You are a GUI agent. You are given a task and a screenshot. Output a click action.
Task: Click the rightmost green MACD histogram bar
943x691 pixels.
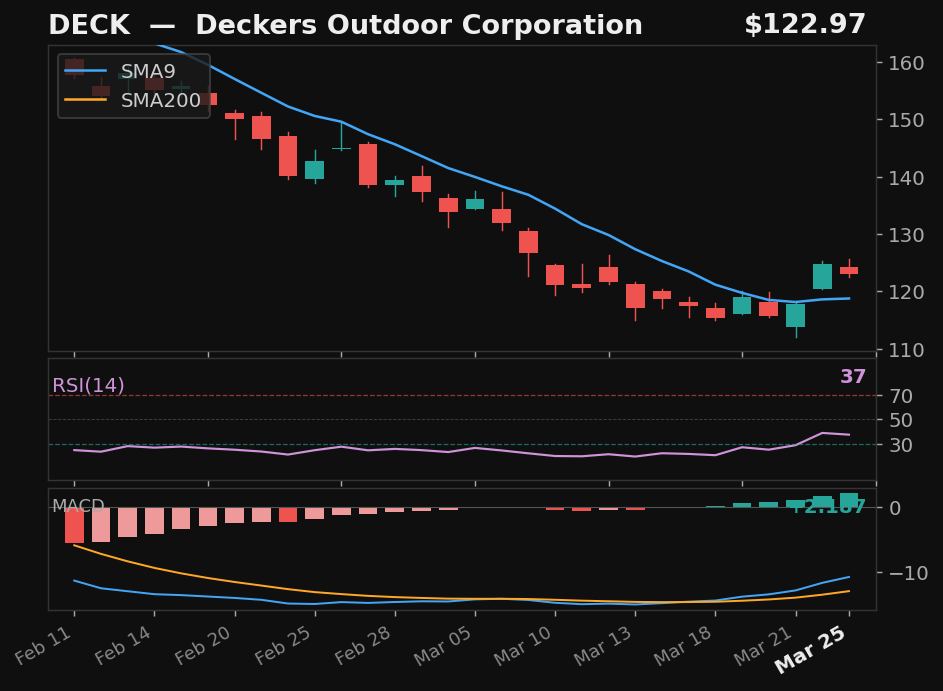coord(849,500)
